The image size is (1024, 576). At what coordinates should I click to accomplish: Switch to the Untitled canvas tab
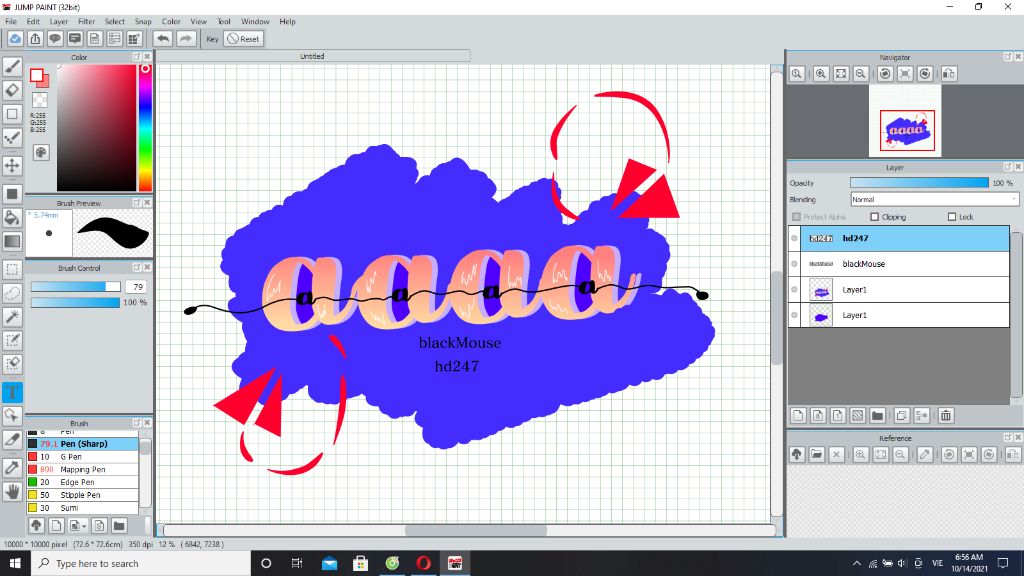(x=312, y=56)
